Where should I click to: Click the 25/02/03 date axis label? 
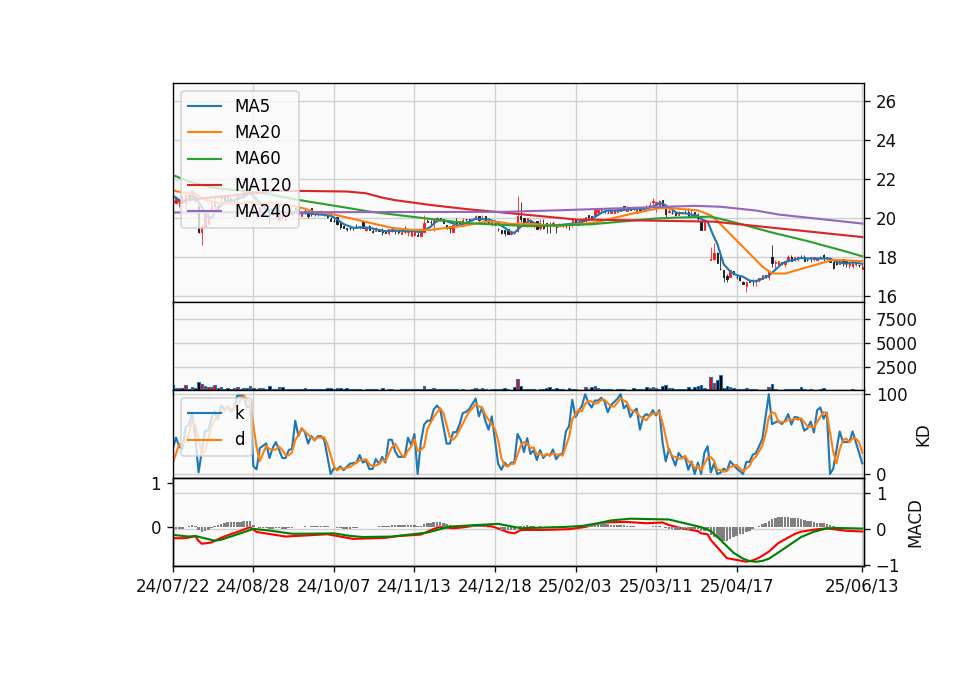(575, 586)
